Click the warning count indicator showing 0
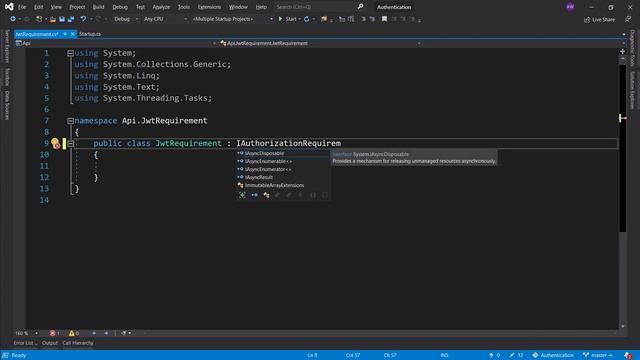Screen dimensions: 640x360 [x=74, y=333]
